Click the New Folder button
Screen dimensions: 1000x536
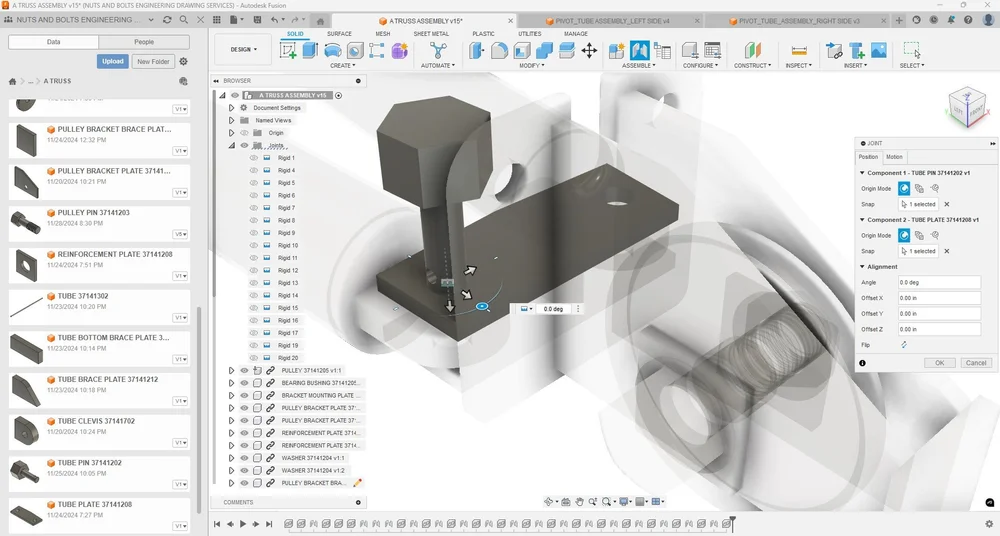click(x=153, y=61)
